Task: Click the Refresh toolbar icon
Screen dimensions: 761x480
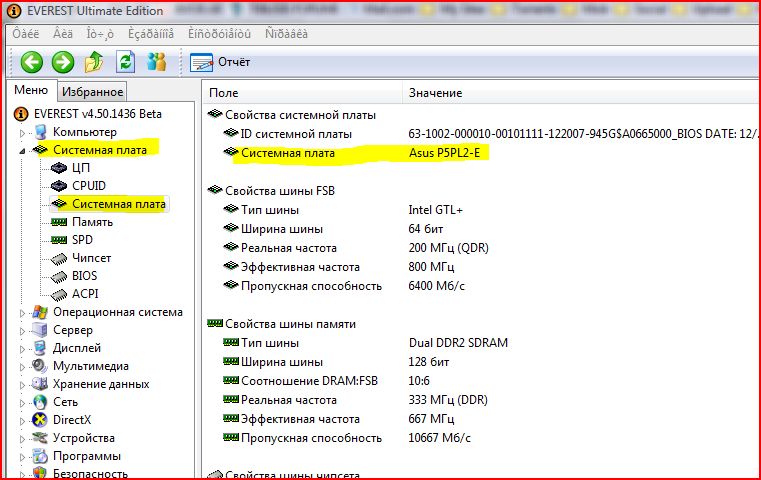Action: point(125,62)
